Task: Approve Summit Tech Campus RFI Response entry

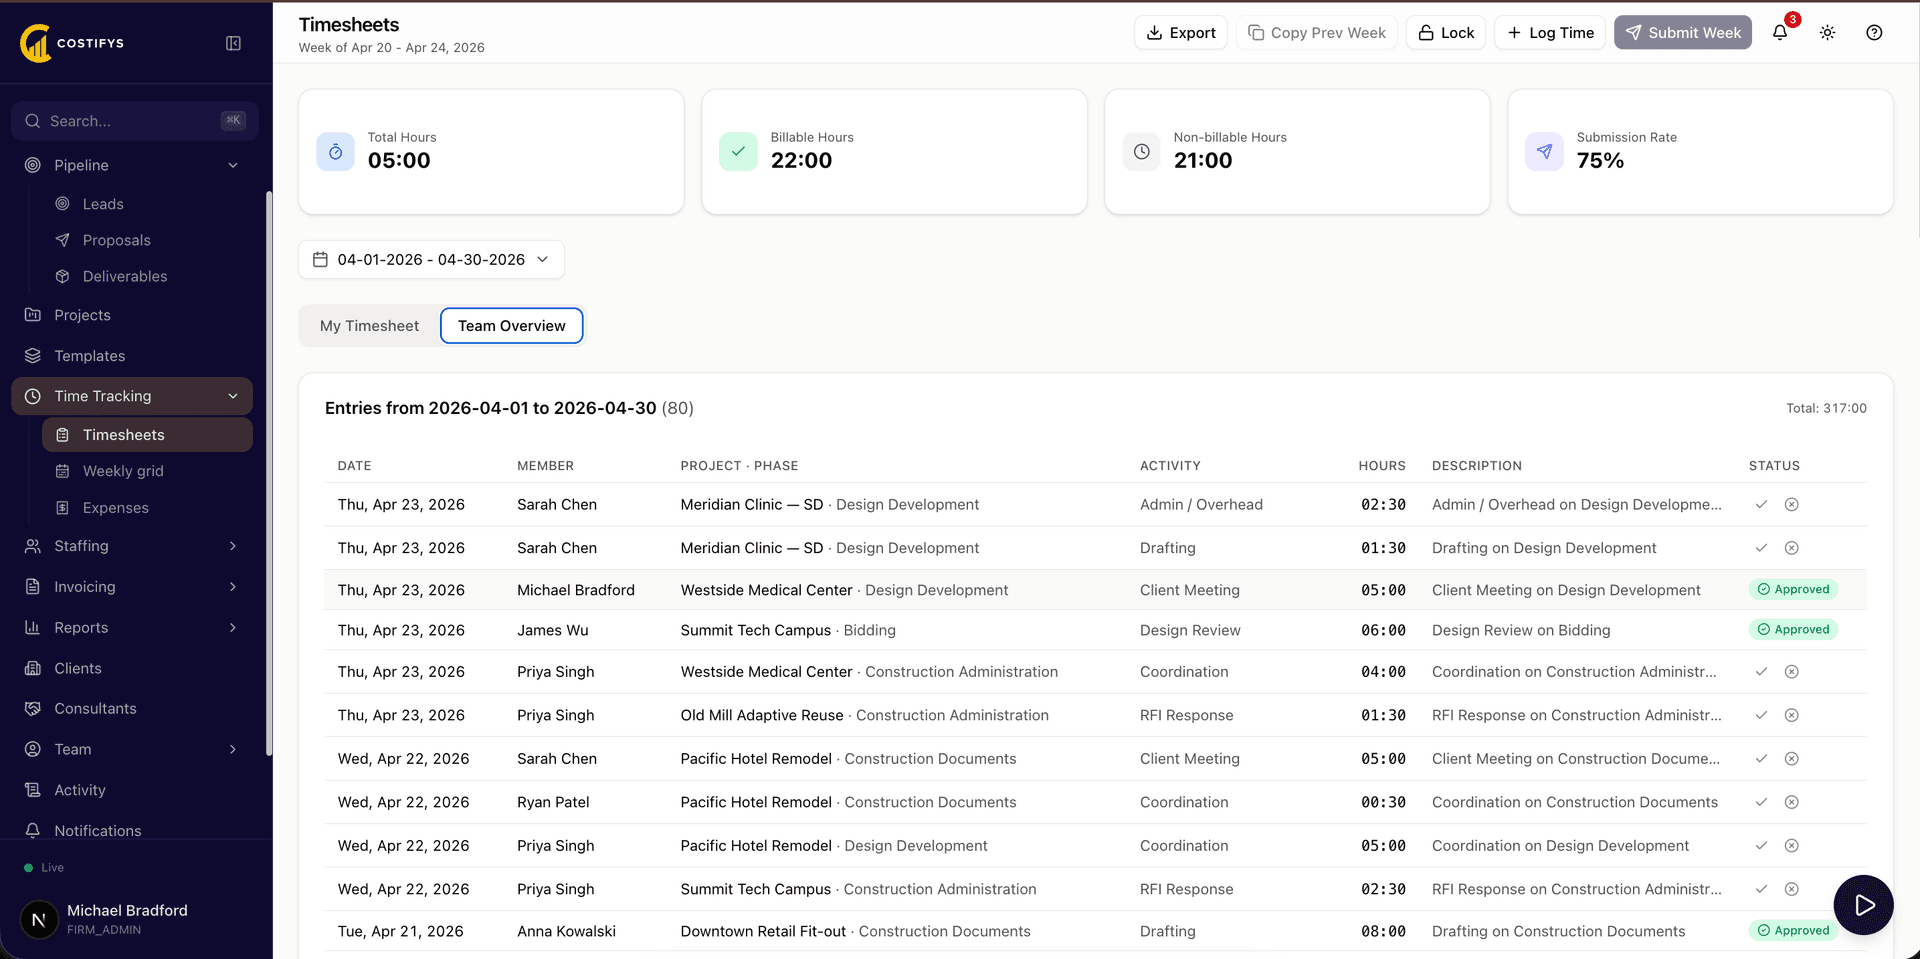Action: coord(1761,889)
